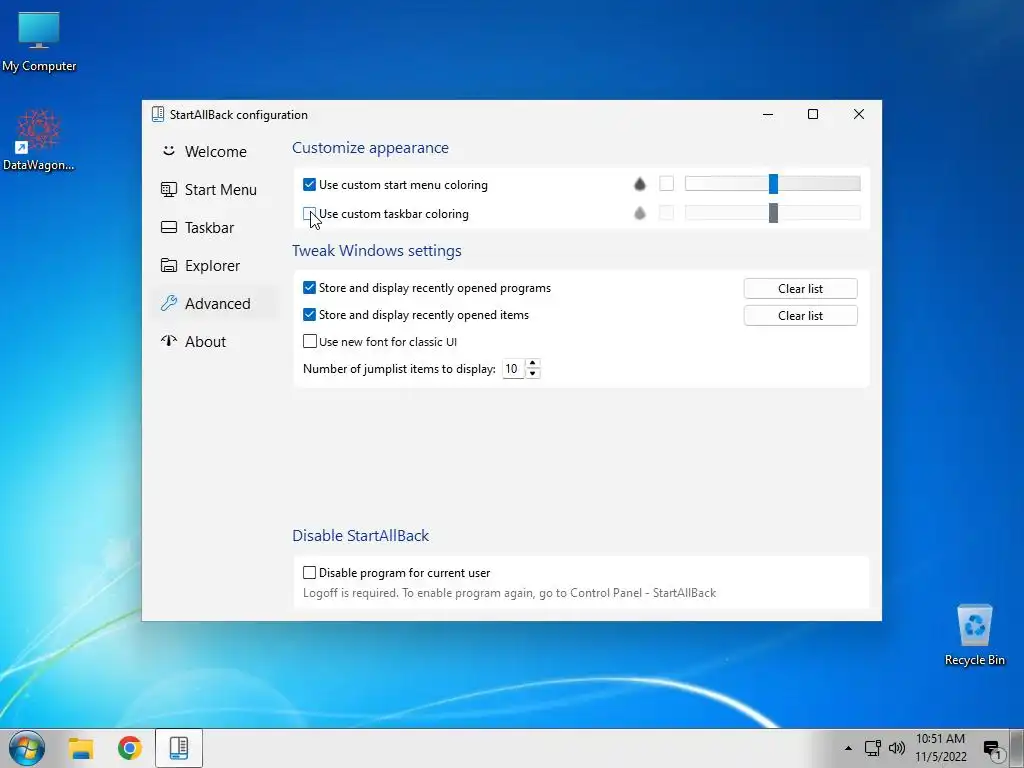
Task: Decrease the jumplist items count
Action: pyautogui.click(x=533, y=374)
